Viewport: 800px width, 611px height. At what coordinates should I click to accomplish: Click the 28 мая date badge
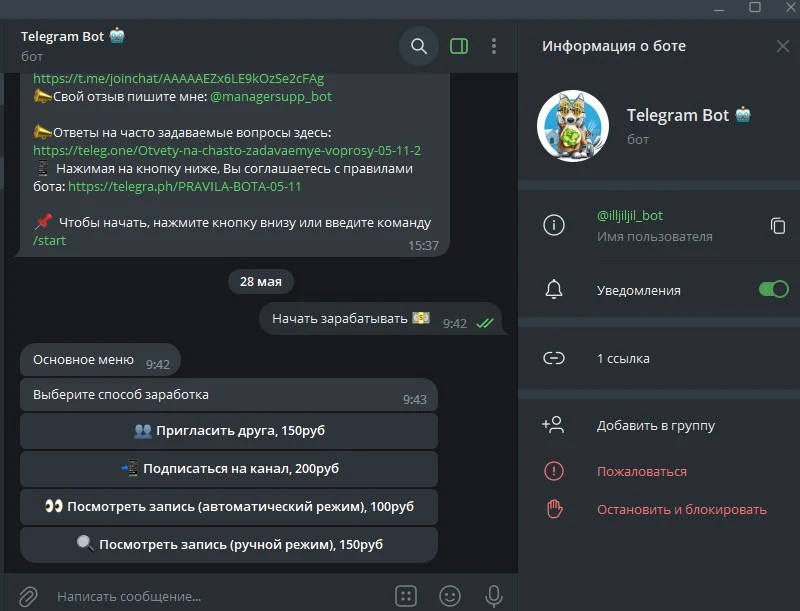point(261,282)
